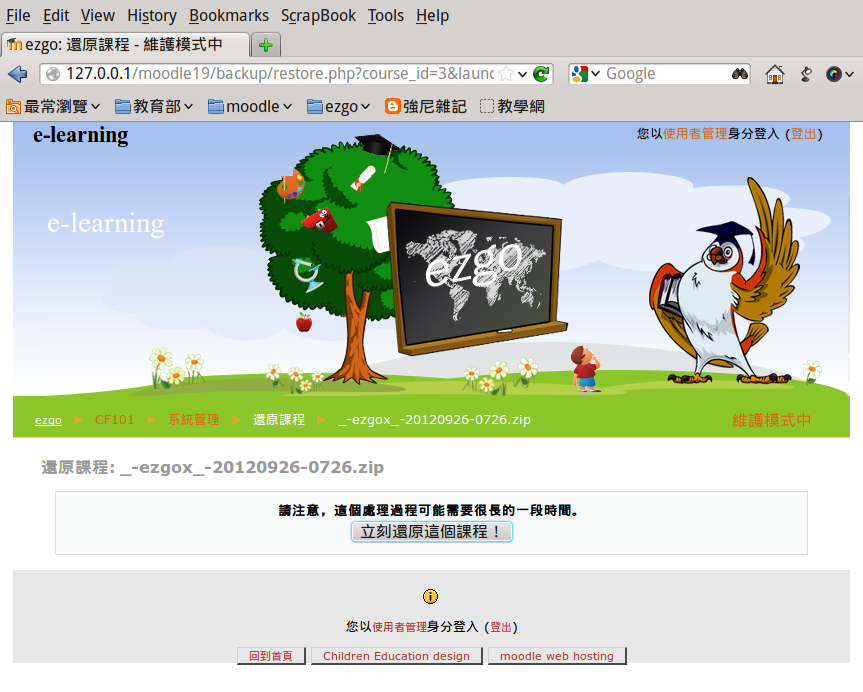This screenshot has width=863, height=692.
Task: Click the Children Education design button
Action: pyautogui.click(x=396, y=656)
